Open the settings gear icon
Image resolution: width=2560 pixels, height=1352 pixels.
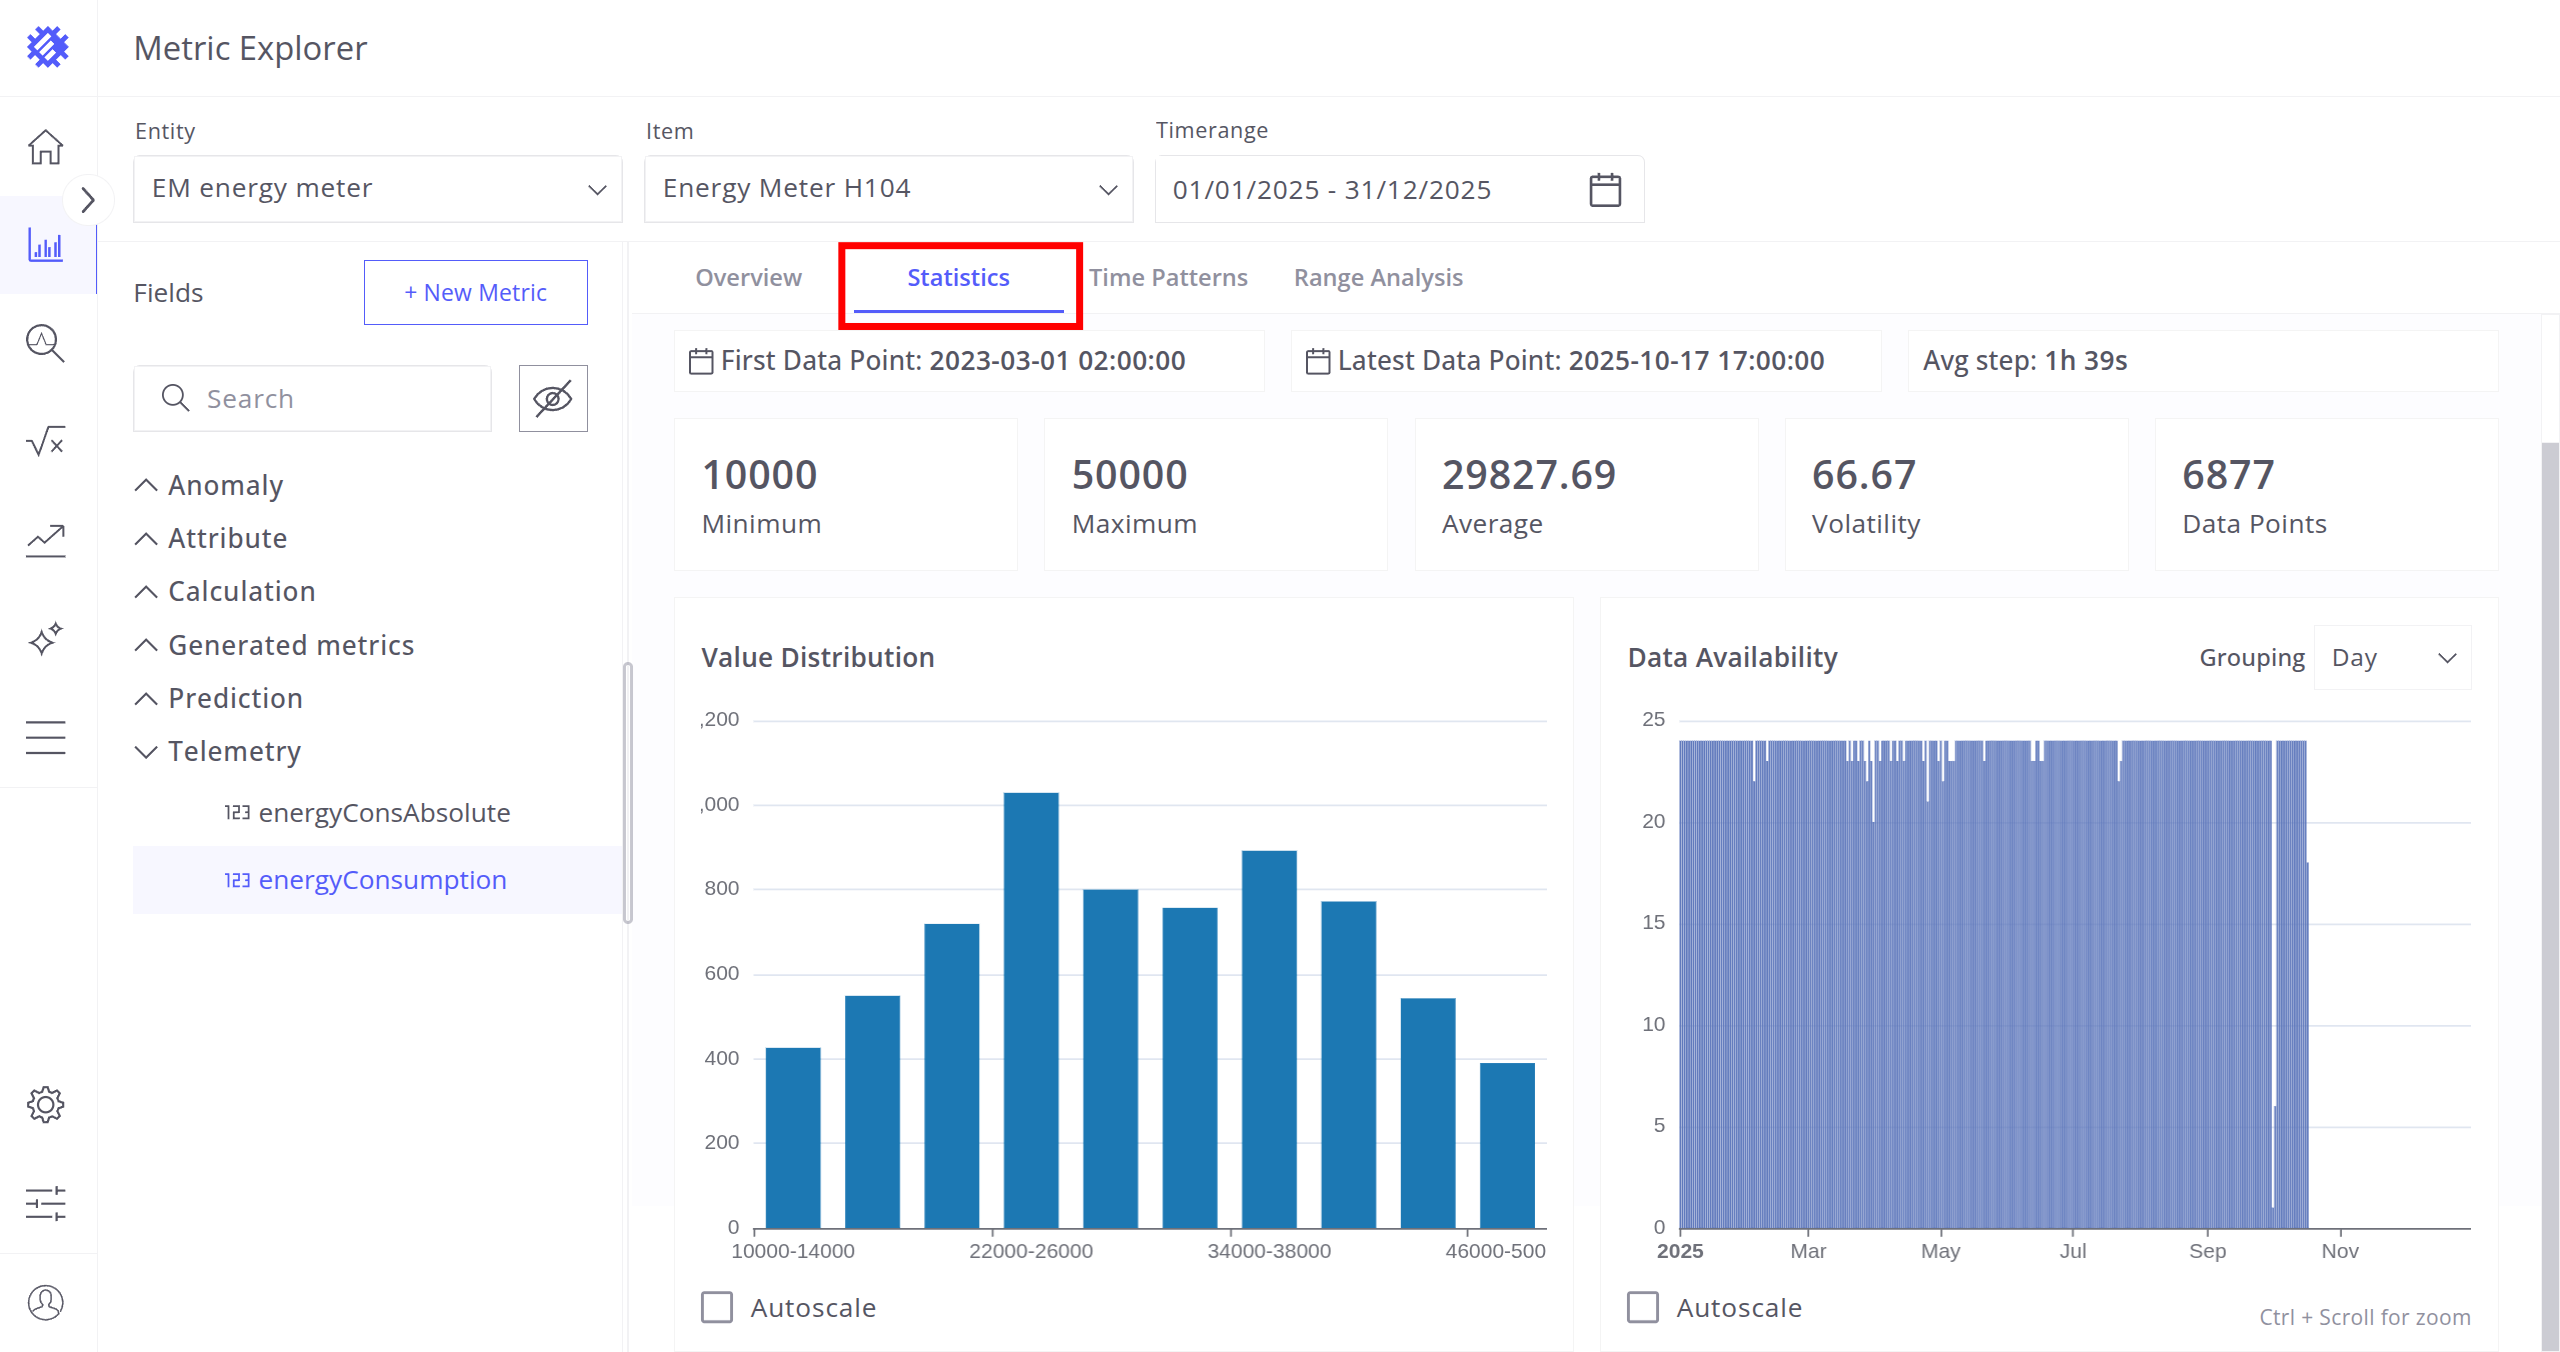46,1105
